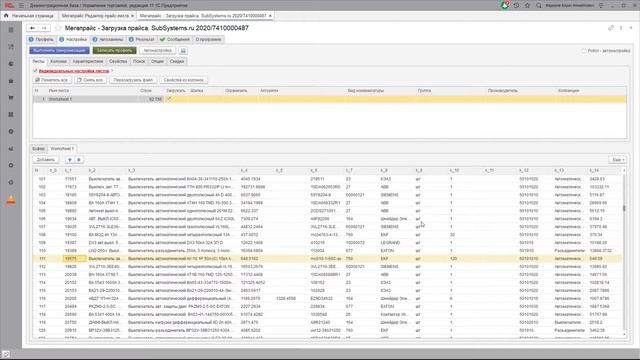The height and width of the screenshot is (360, 640).
Task: Select cell 19575 in row 111
Action: (75, 258)
